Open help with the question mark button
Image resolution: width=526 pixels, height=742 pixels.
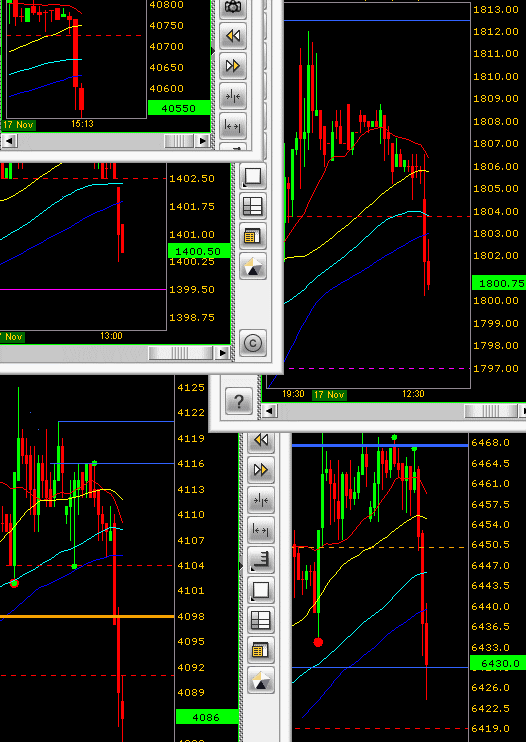tap(238, 401)
